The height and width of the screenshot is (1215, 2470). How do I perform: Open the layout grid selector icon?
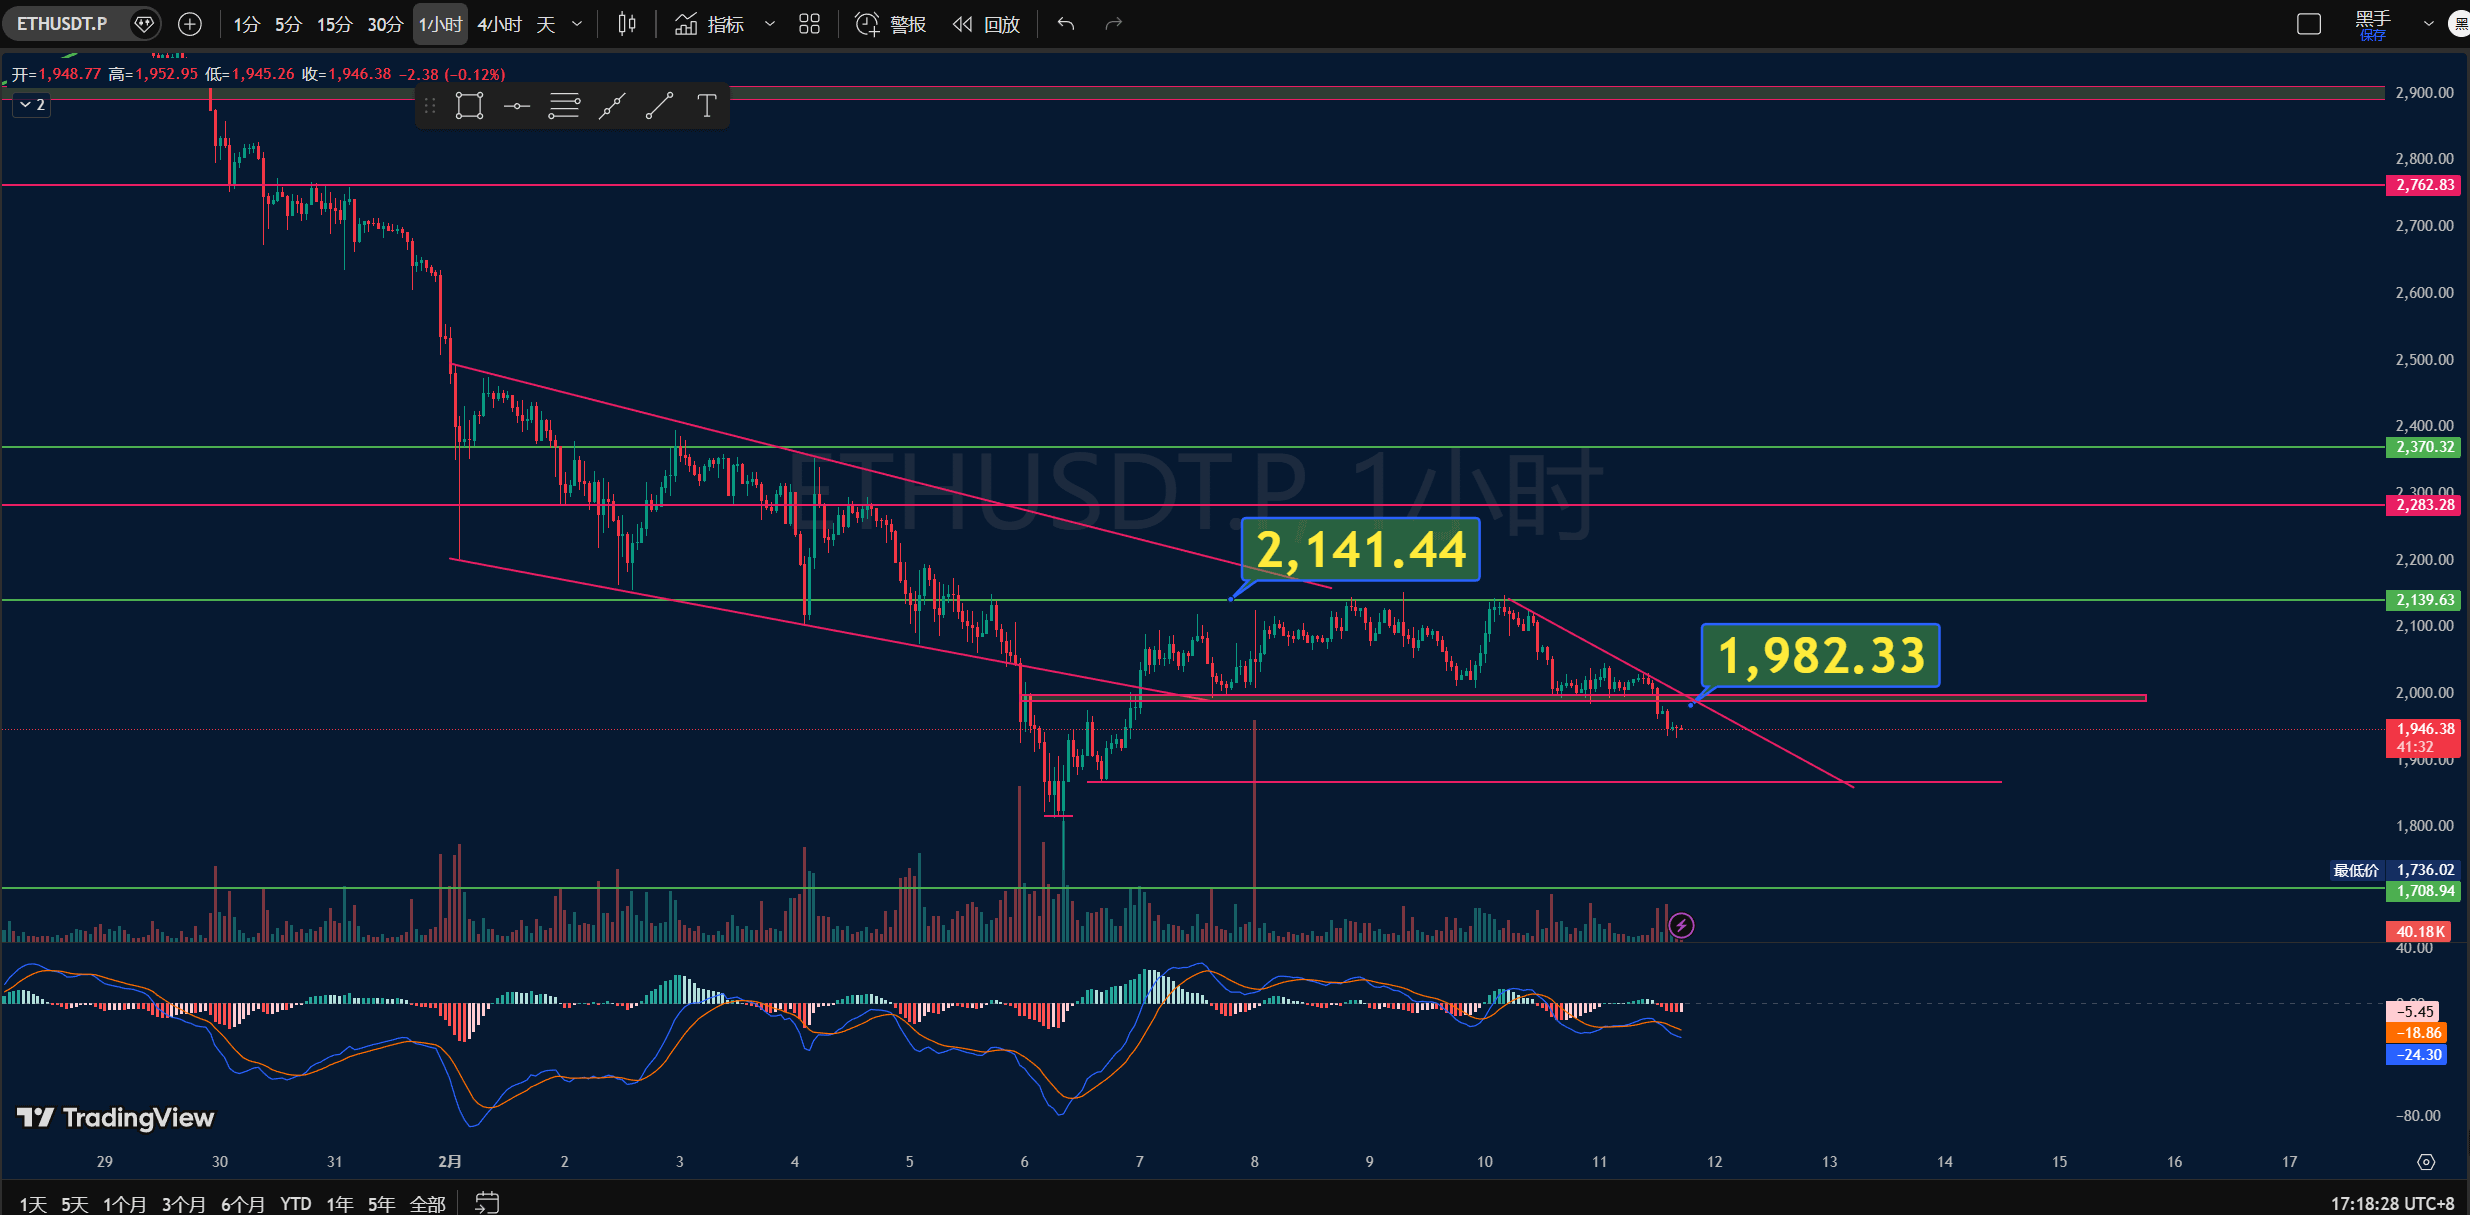tap(810, 24)
